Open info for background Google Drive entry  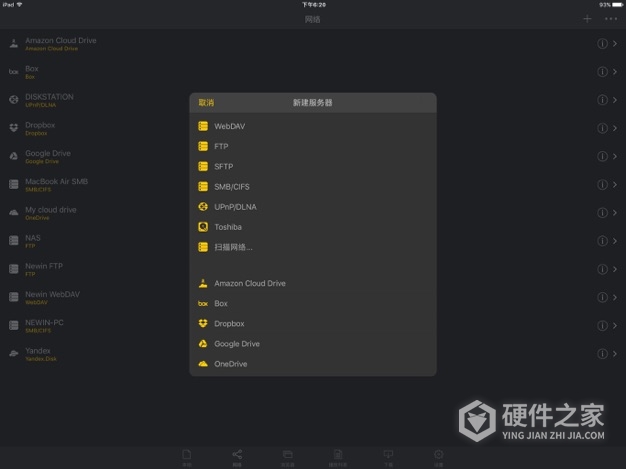pos(602,156)
